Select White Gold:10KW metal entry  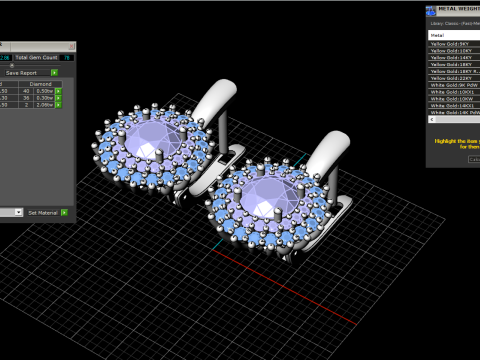454,99
